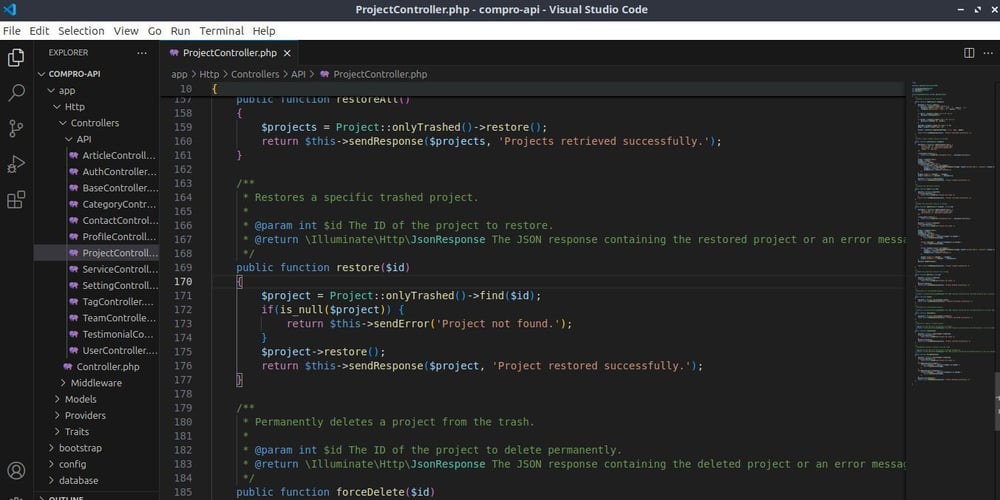Open AuthController file in explorer
The height and width of the screenshot is (500, 1000).
coord(96,172)
